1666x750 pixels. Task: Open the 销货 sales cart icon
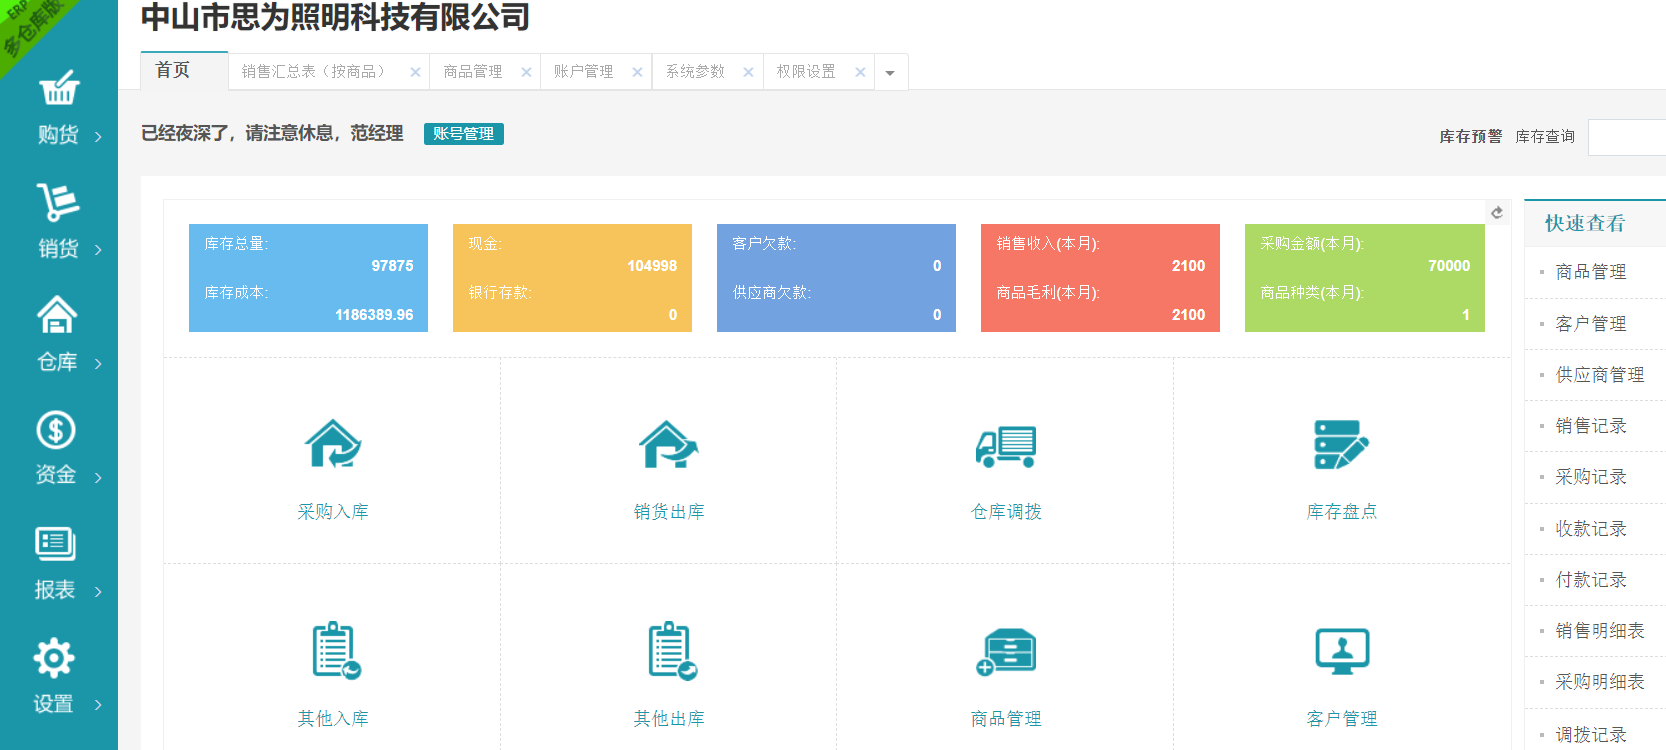(x=58, y=202)
